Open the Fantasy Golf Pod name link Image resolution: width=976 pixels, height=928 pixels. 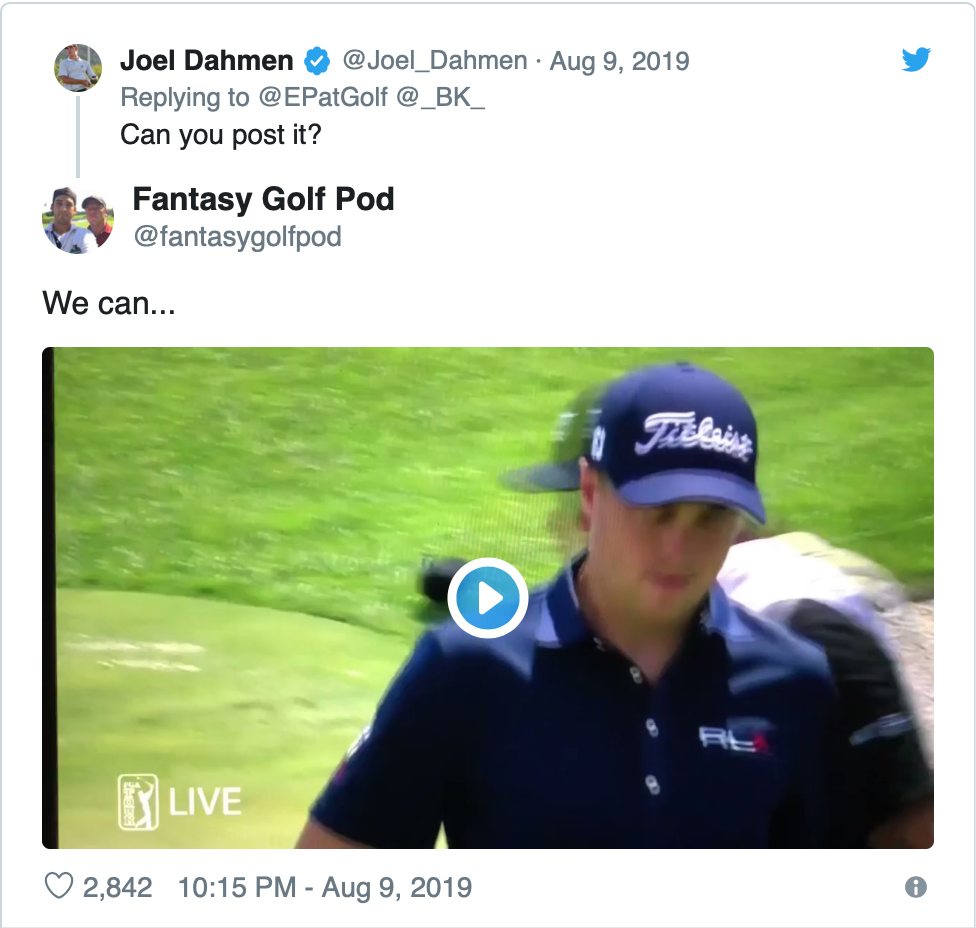(263, 199)
